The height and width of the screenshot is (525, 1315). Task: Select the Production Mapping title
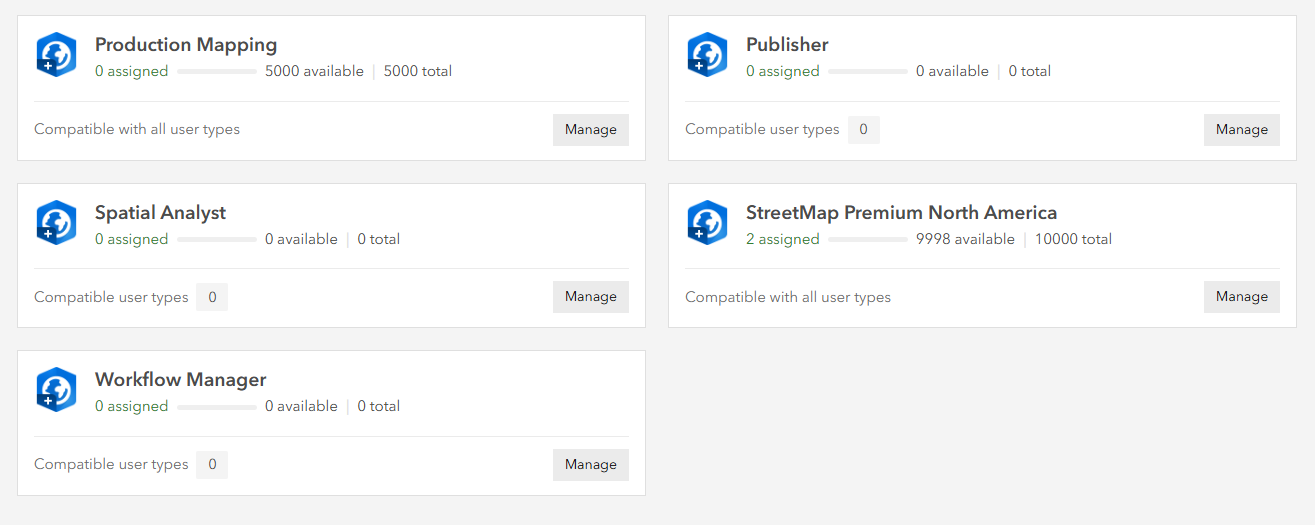pyautogui.click(x=186, y=45)
